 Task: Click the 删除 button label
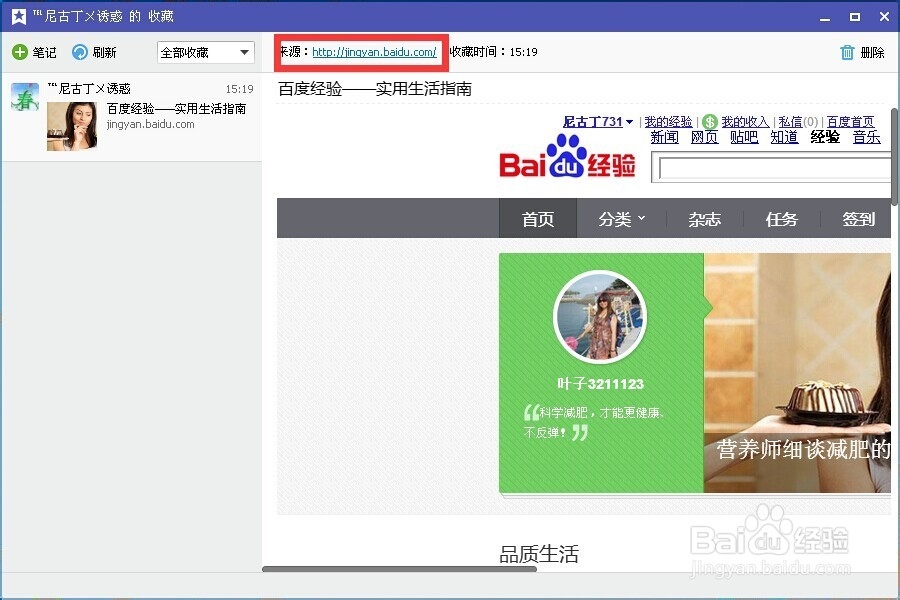point(872,53)
